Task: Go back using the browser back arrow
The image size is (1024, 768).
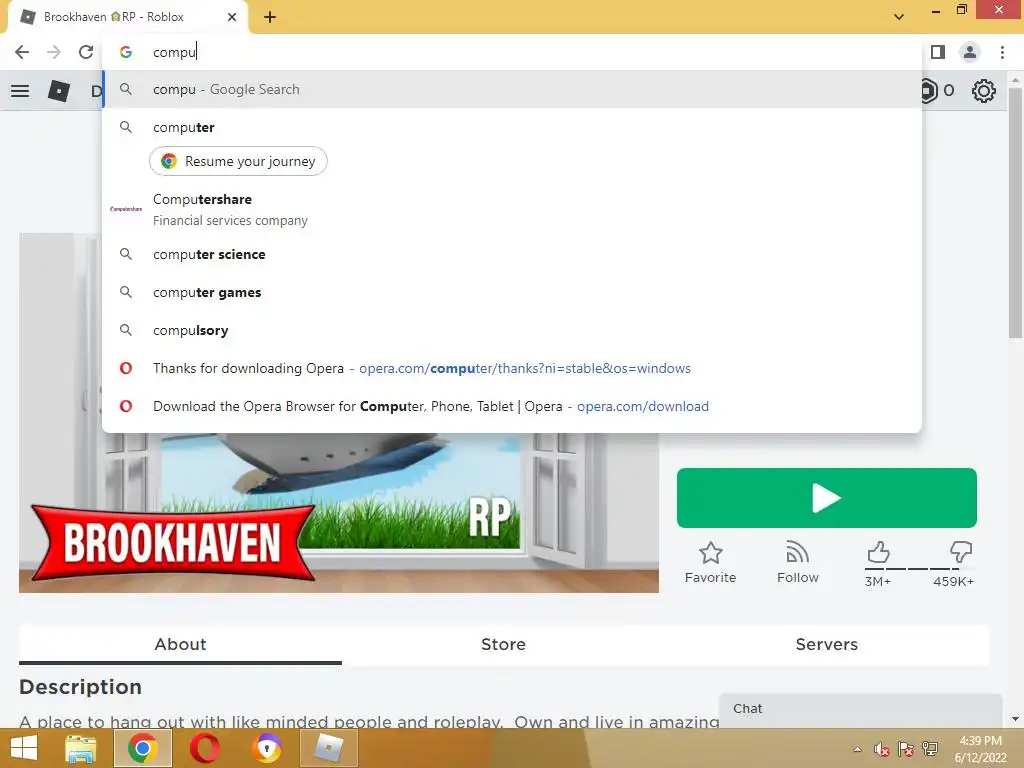Action: 22,52
